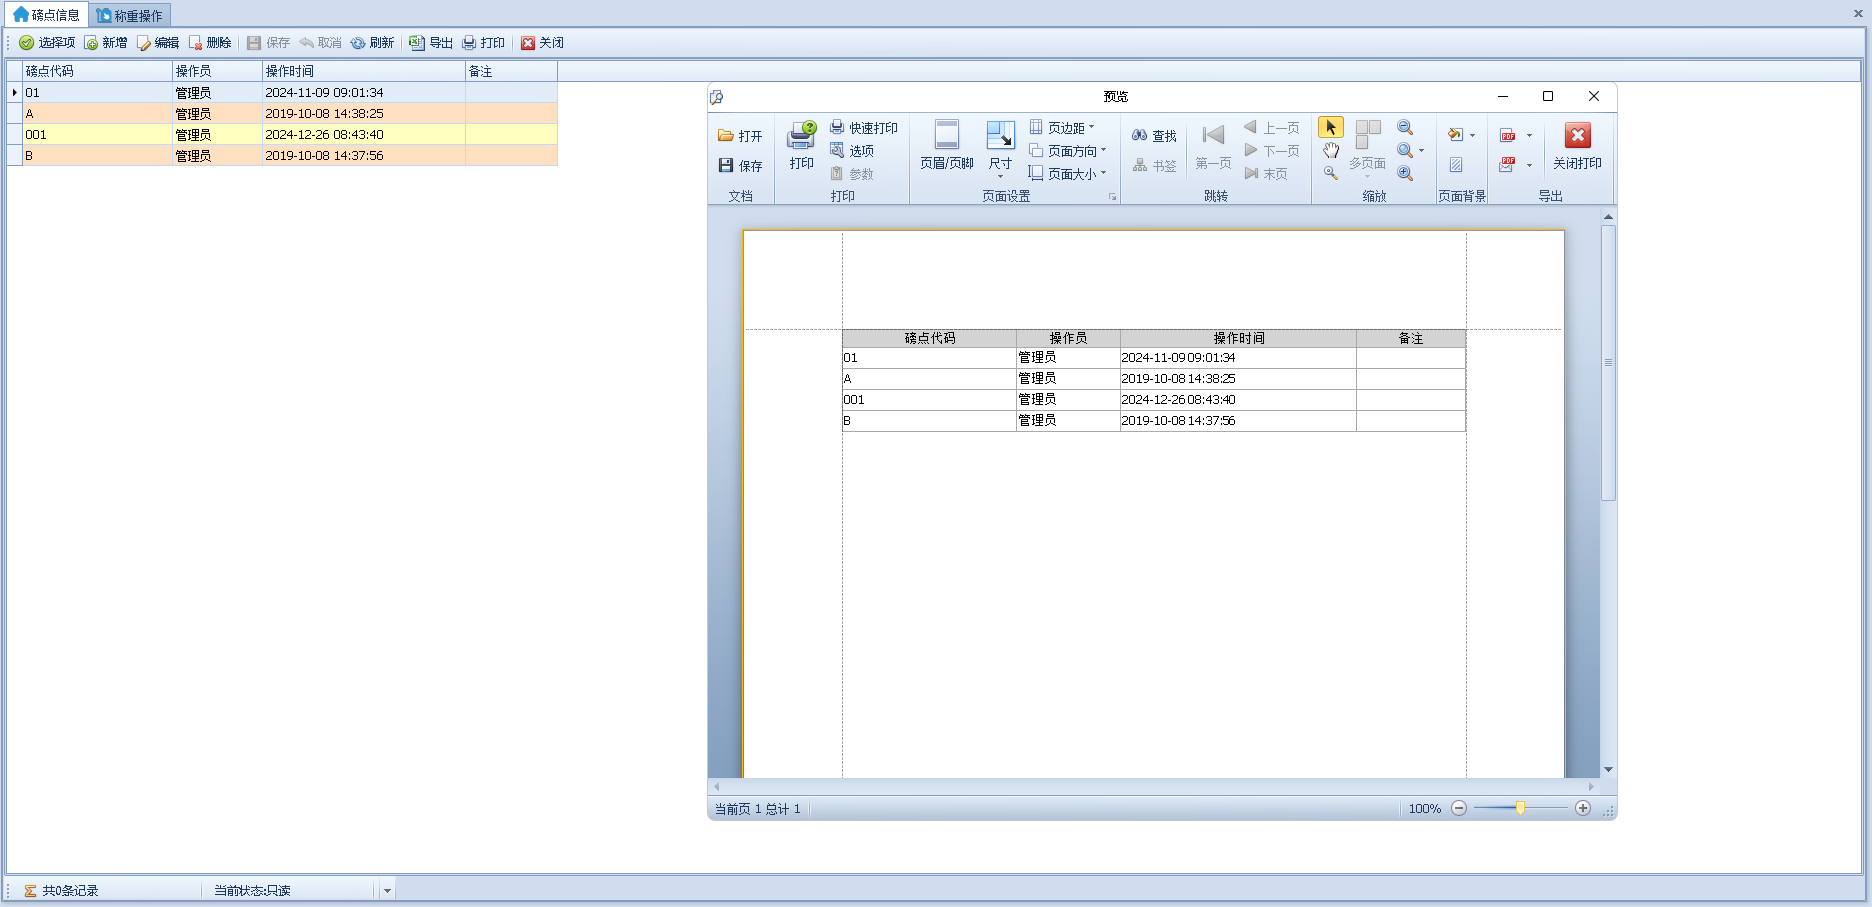
Task: Sort by 操作时间 column header in main grid
Action: 364,71
